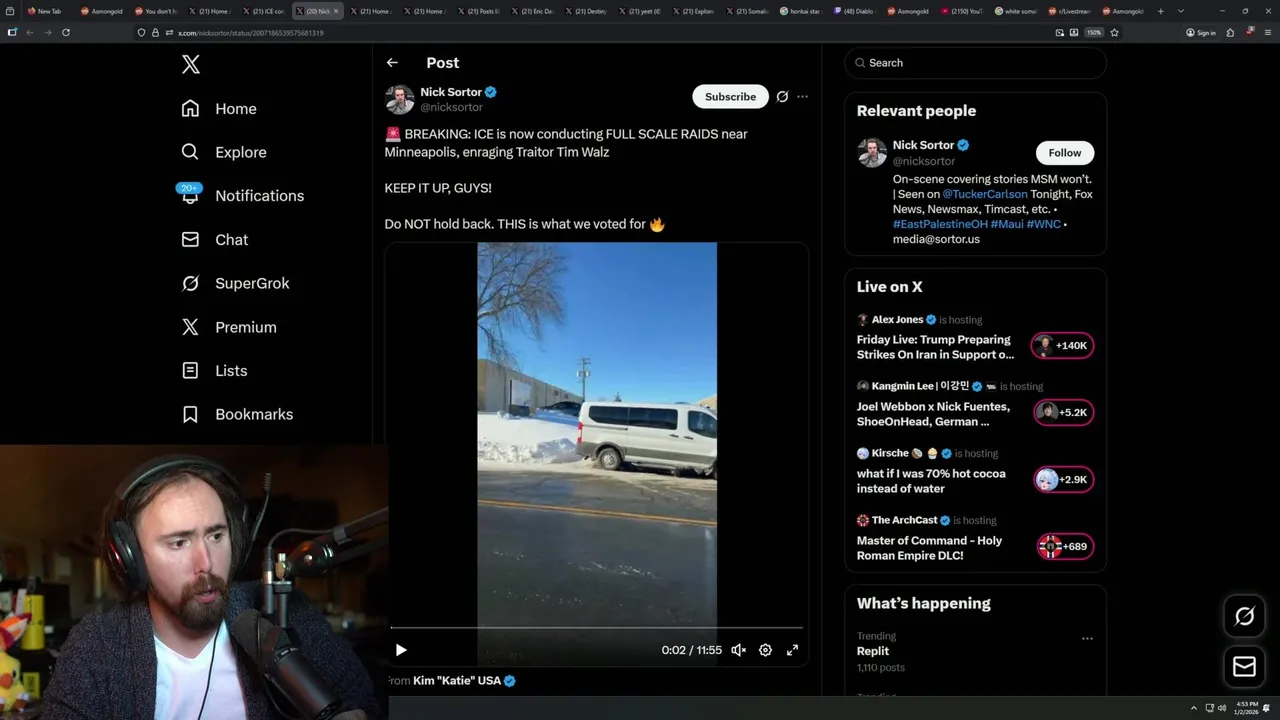The image size is (1280, 720).
Task: Click the address bar URL
Action: click(x=251, y=33)
